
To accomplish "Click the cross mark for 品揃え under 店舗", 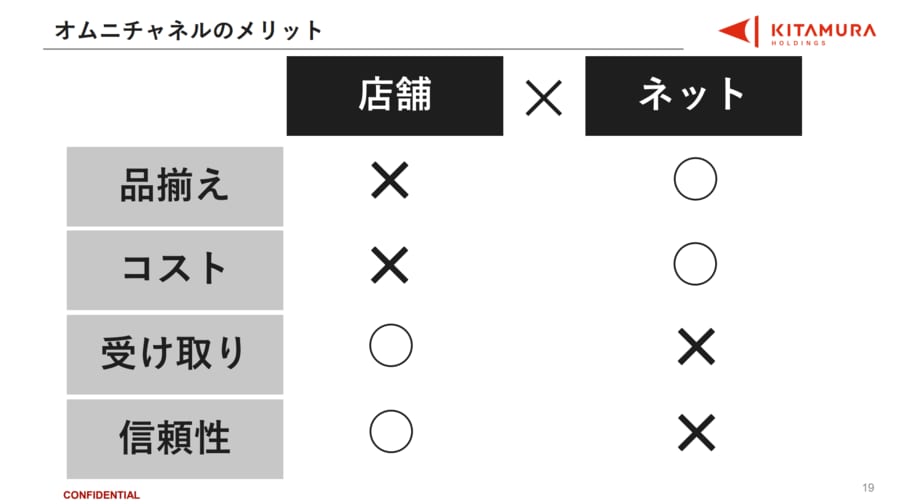I will [390, 181].
